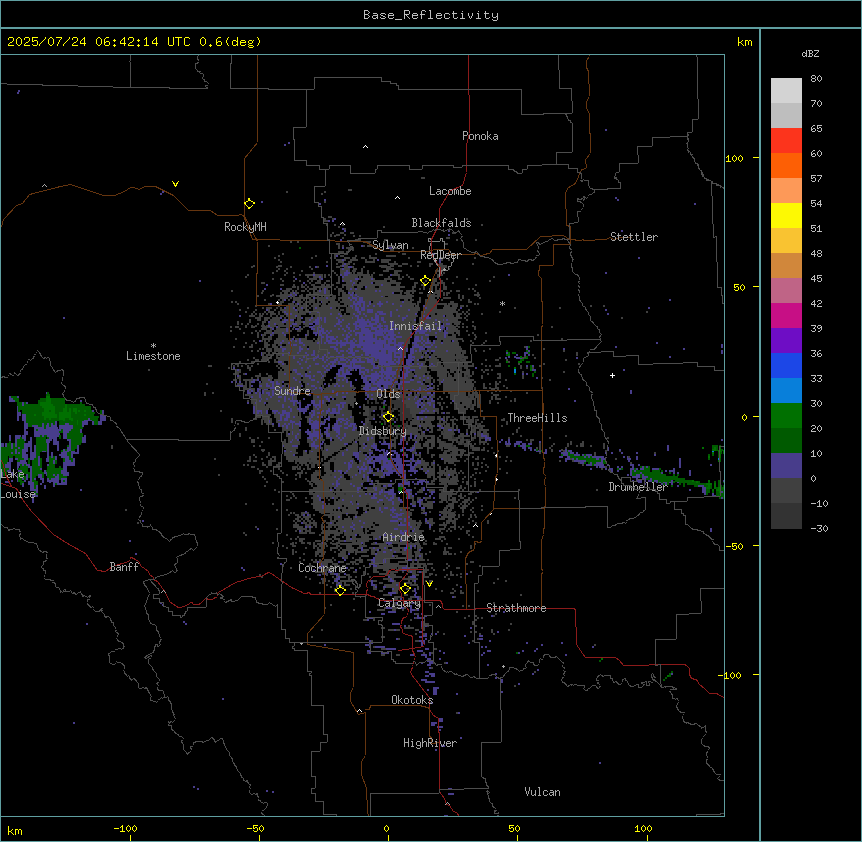Click the ThreeHills label
Image resolution: width=862 pixels, height=842 pixels.
pyautogui.click(x=537, y=418)
